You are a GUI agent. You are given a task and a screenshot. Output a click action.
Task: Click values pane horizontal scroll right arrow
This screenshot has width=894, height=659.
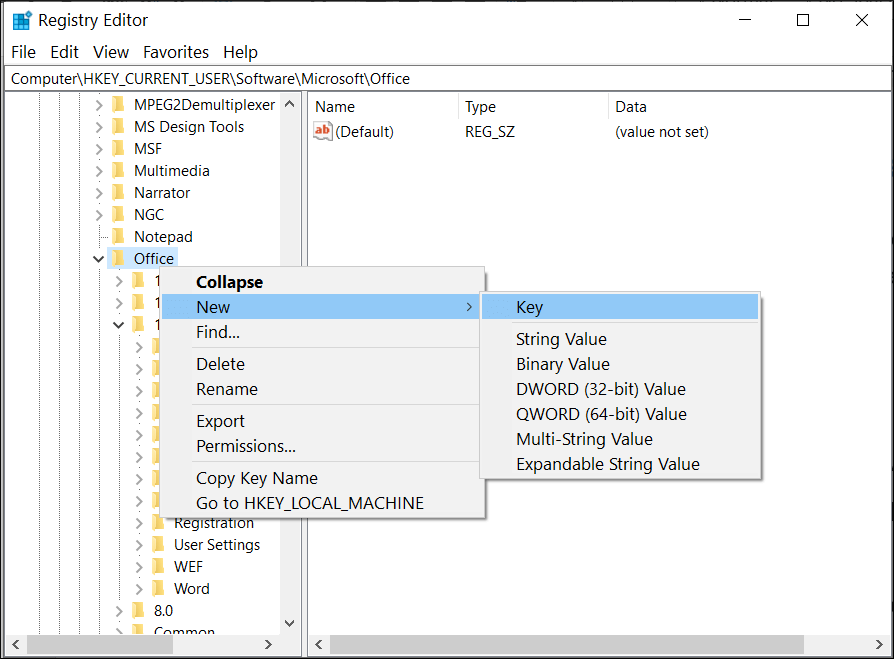879,645
